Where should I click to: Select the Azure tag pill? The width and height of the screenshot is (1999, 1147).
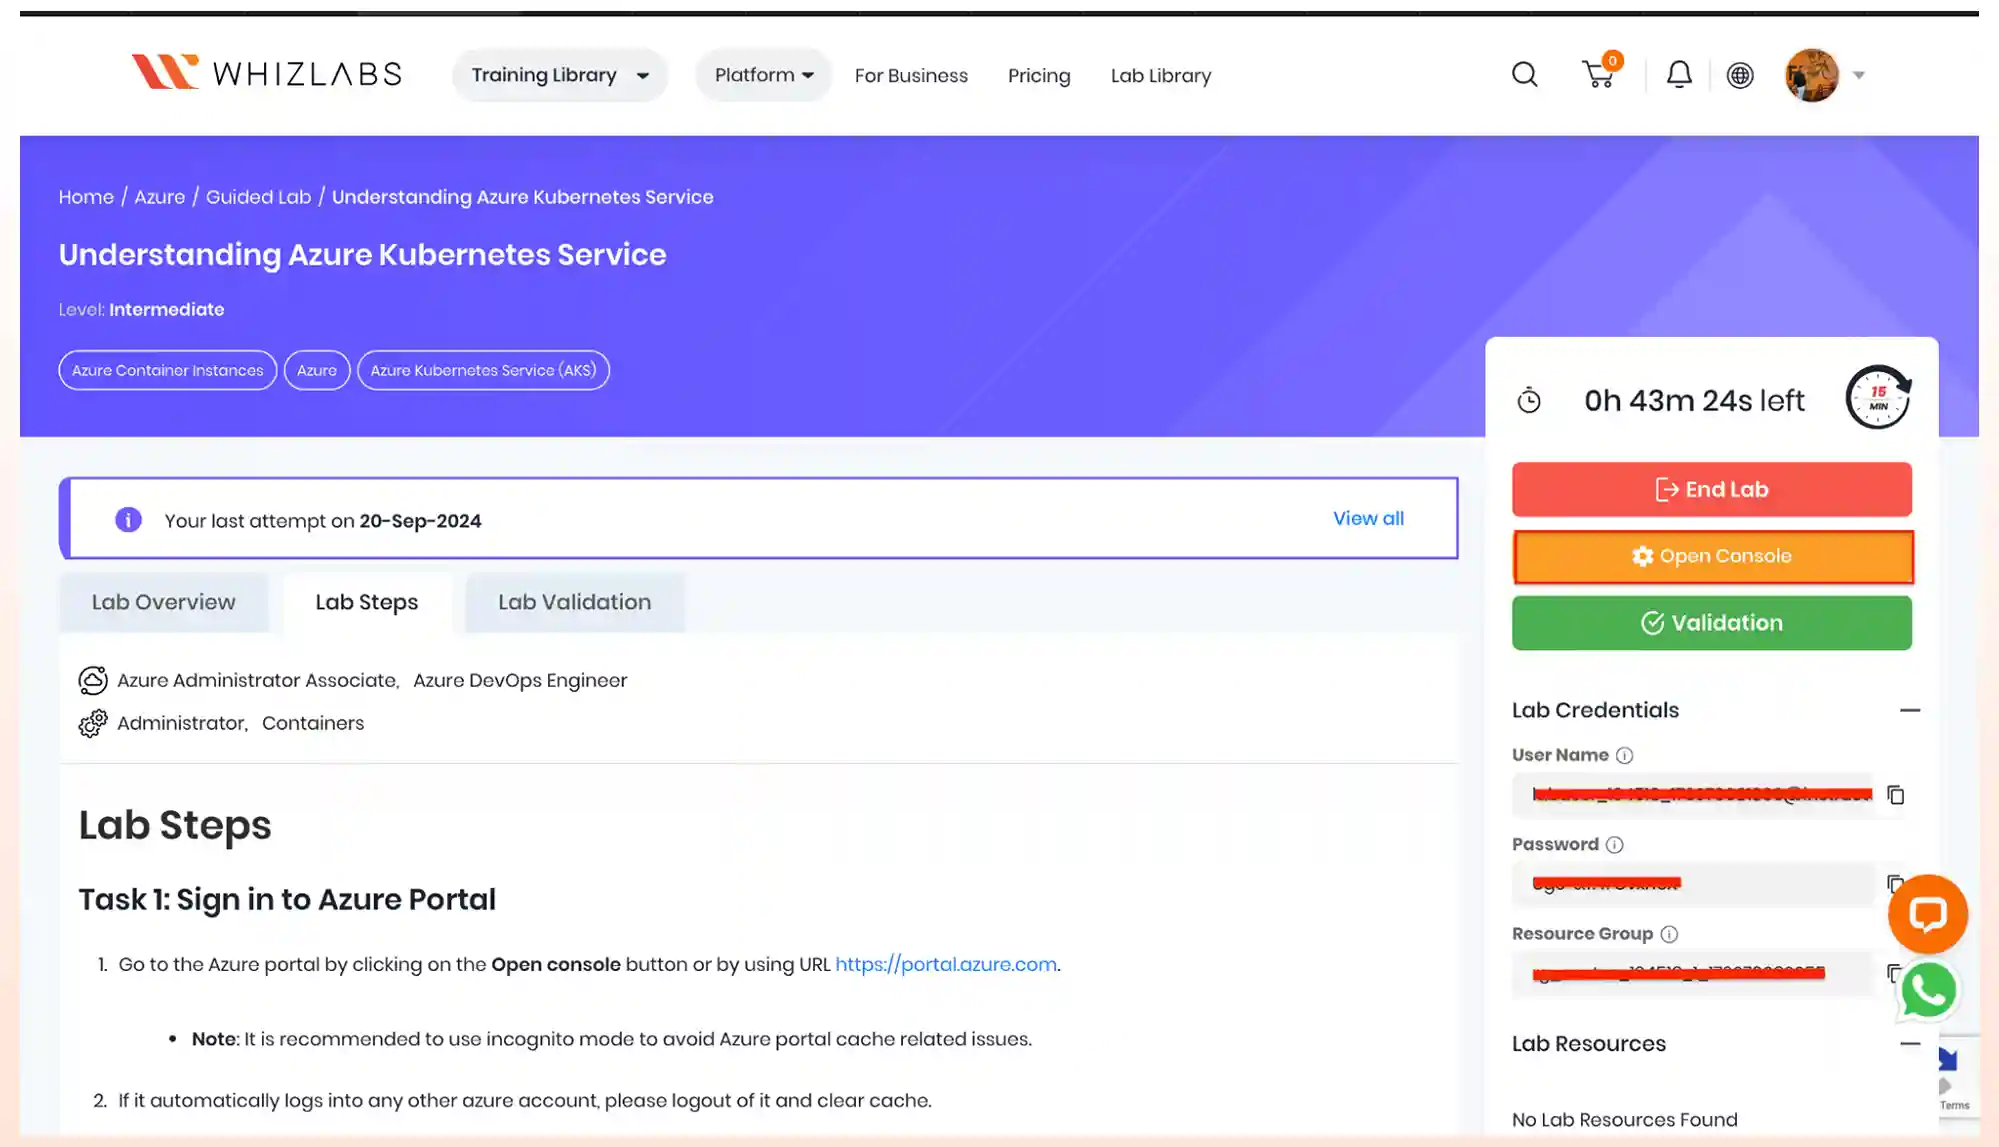(x=317, y=370)
